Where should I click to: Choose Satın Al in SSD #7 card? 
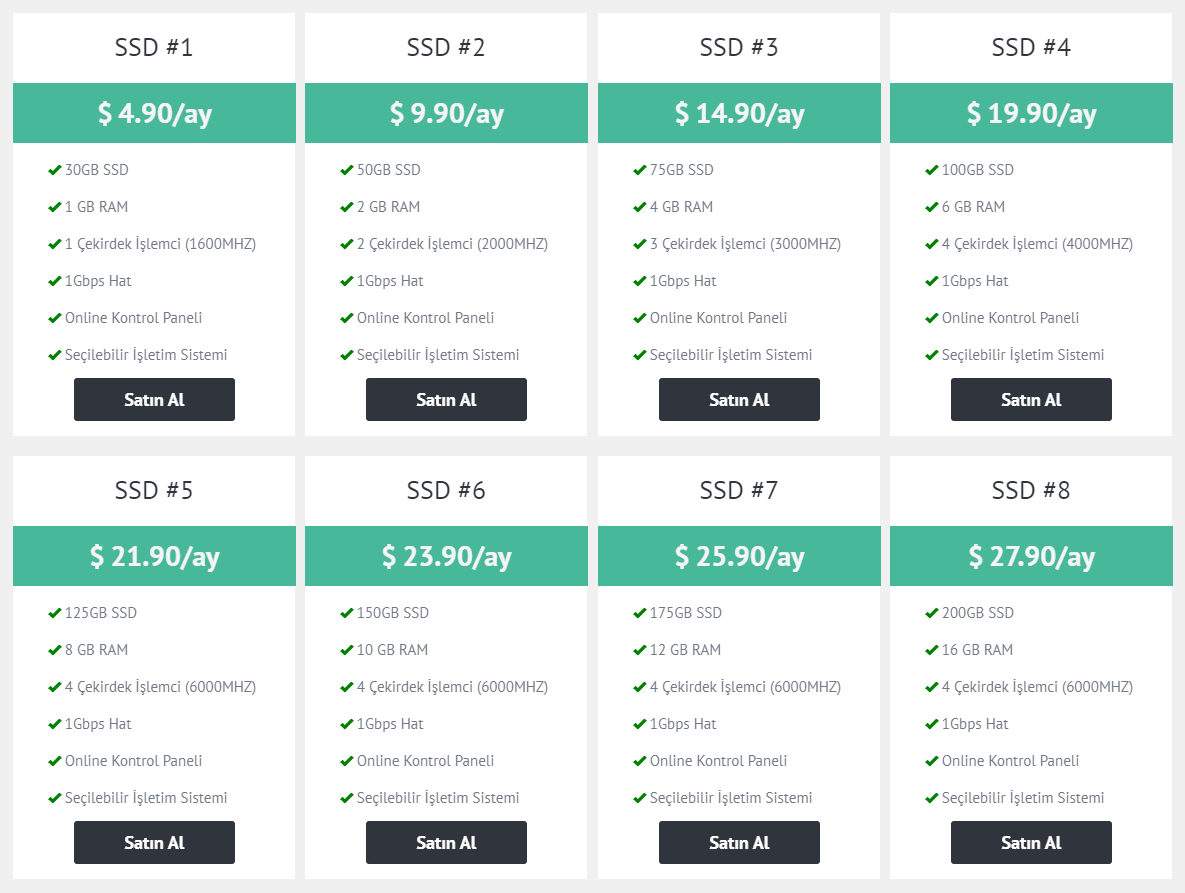click(x=739, y=842)
